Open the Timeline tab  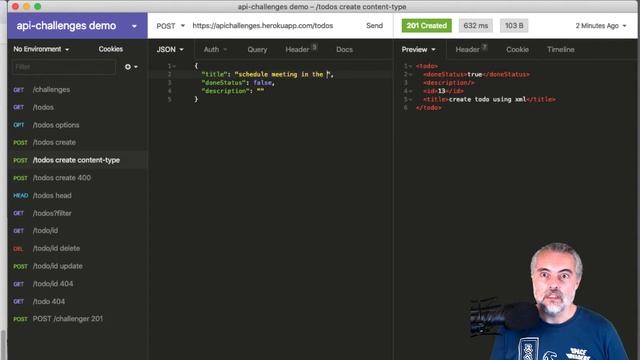(x=560, y=49)
